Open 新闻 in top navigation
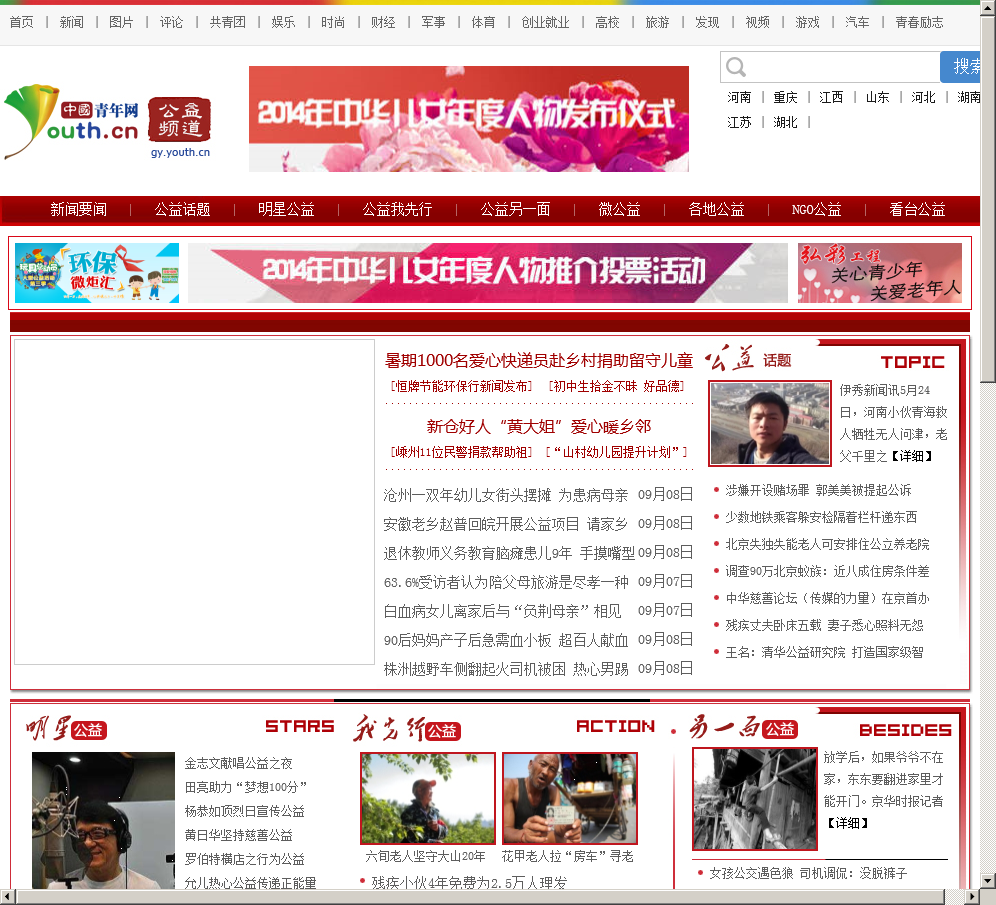The width and height of the screenshot is (996, 905). (72, 22)
